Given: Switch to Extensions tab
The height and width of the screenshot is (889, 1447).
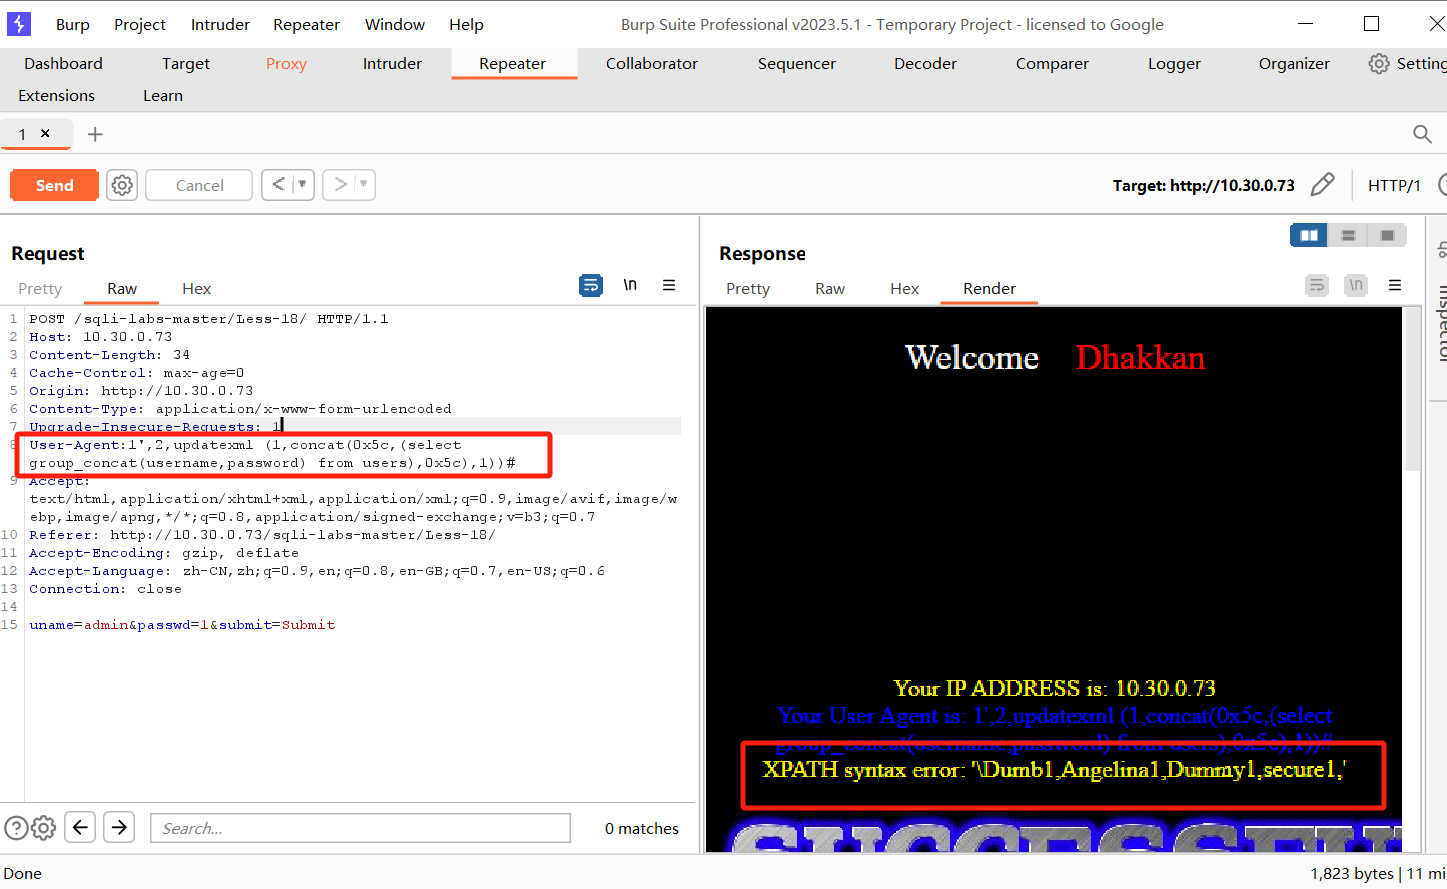Looking at the screenshot, I should tap(56, 95).
